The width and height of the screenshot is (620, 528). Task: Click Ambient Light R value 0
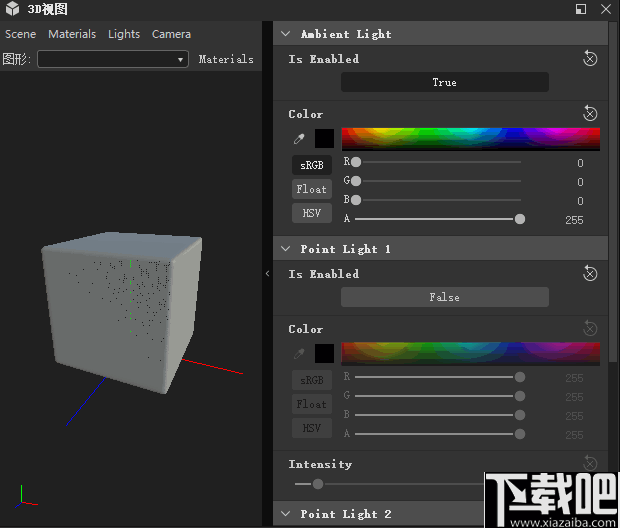580,163
